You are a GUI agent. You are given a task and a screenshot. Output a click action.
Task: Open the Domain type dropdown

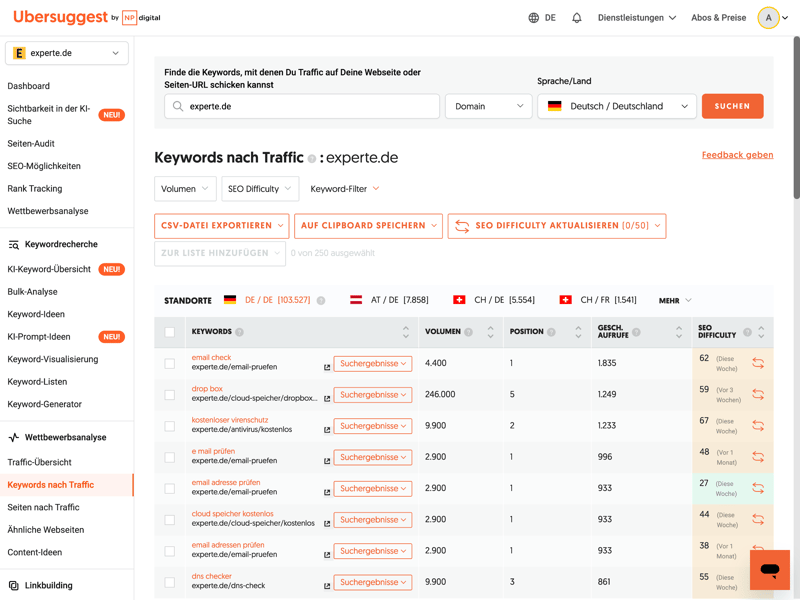488,106
